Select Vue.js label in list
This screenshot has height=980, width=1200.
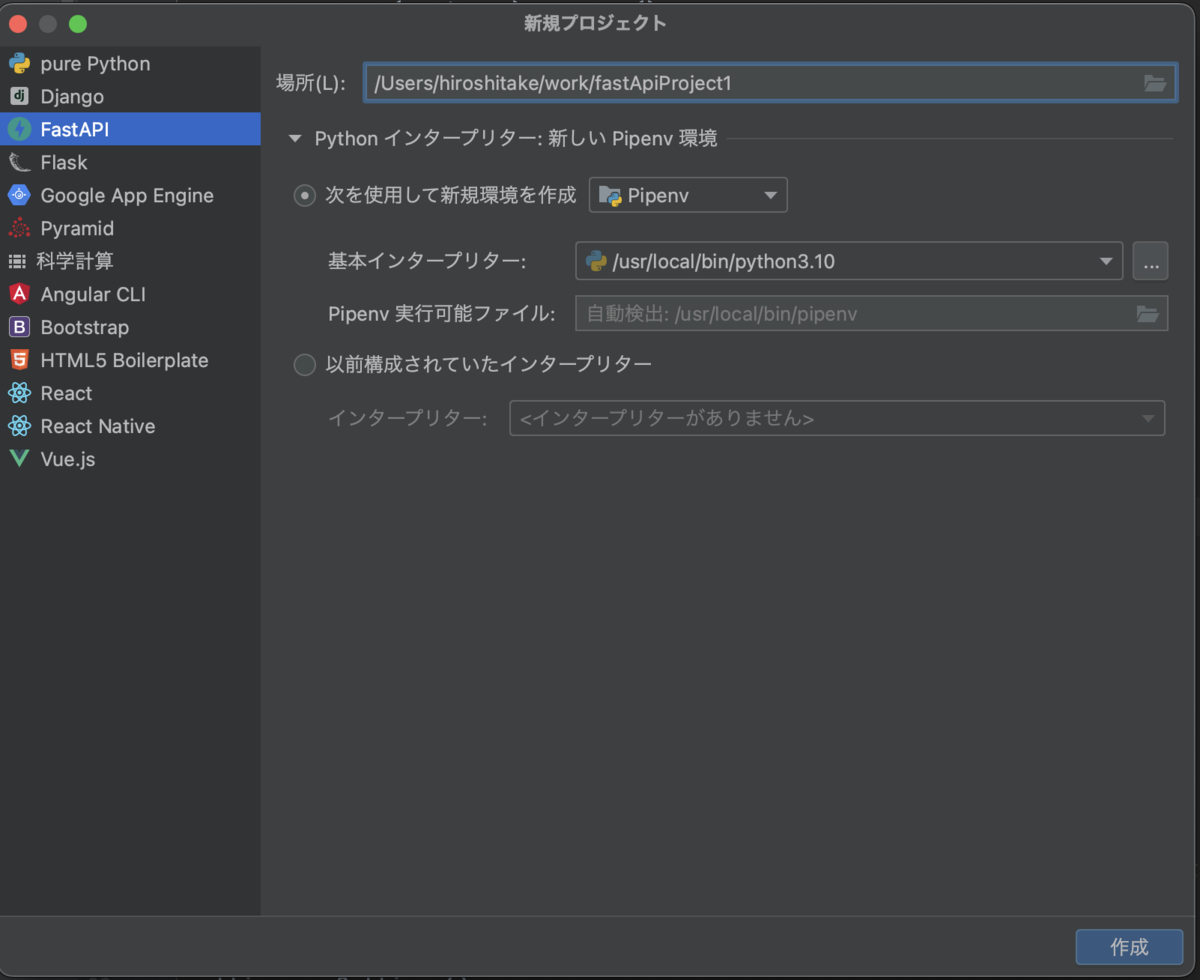coord(68,460)
